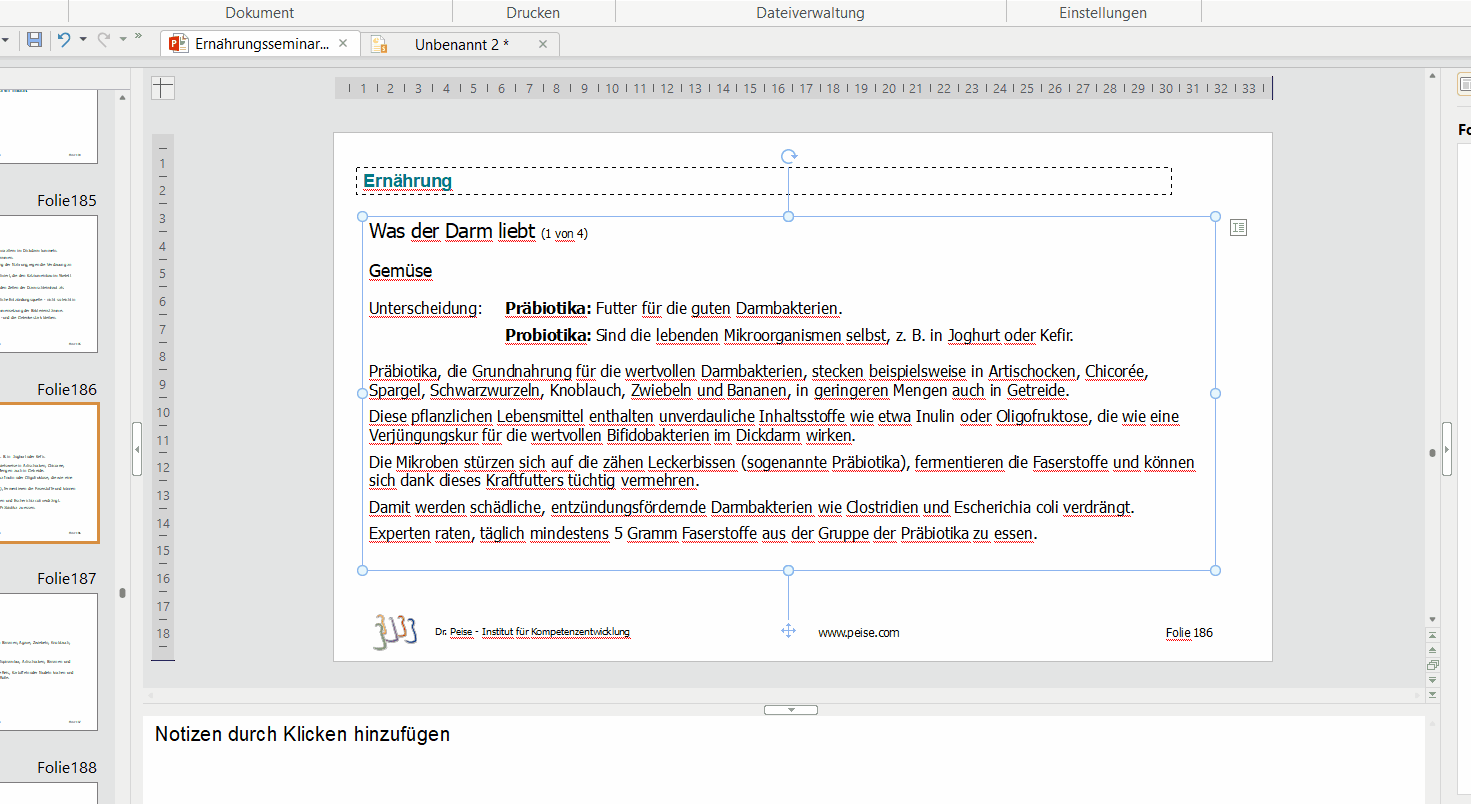Click the bold term 'Präbiotika:'
This screenshot has height=804, width=1471.
[548, 308]
